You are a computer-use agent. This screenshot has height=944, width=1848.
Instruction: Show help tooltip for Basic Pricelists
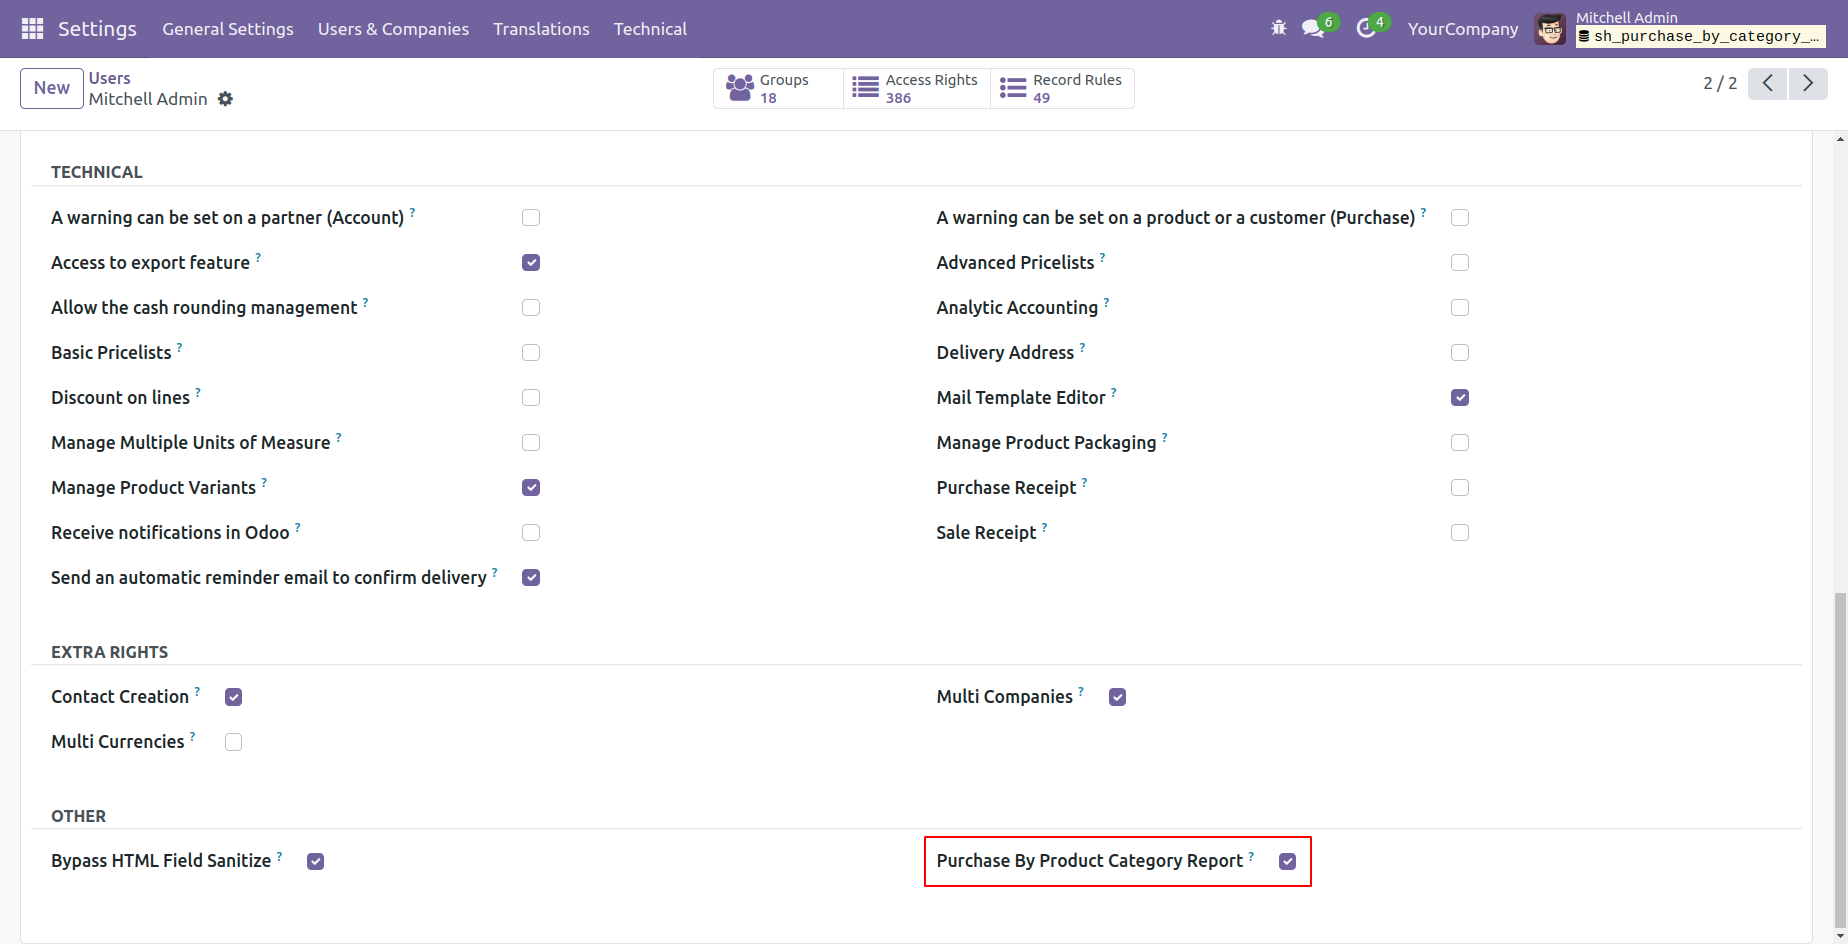pyautogui.click(x=179, y=347)
